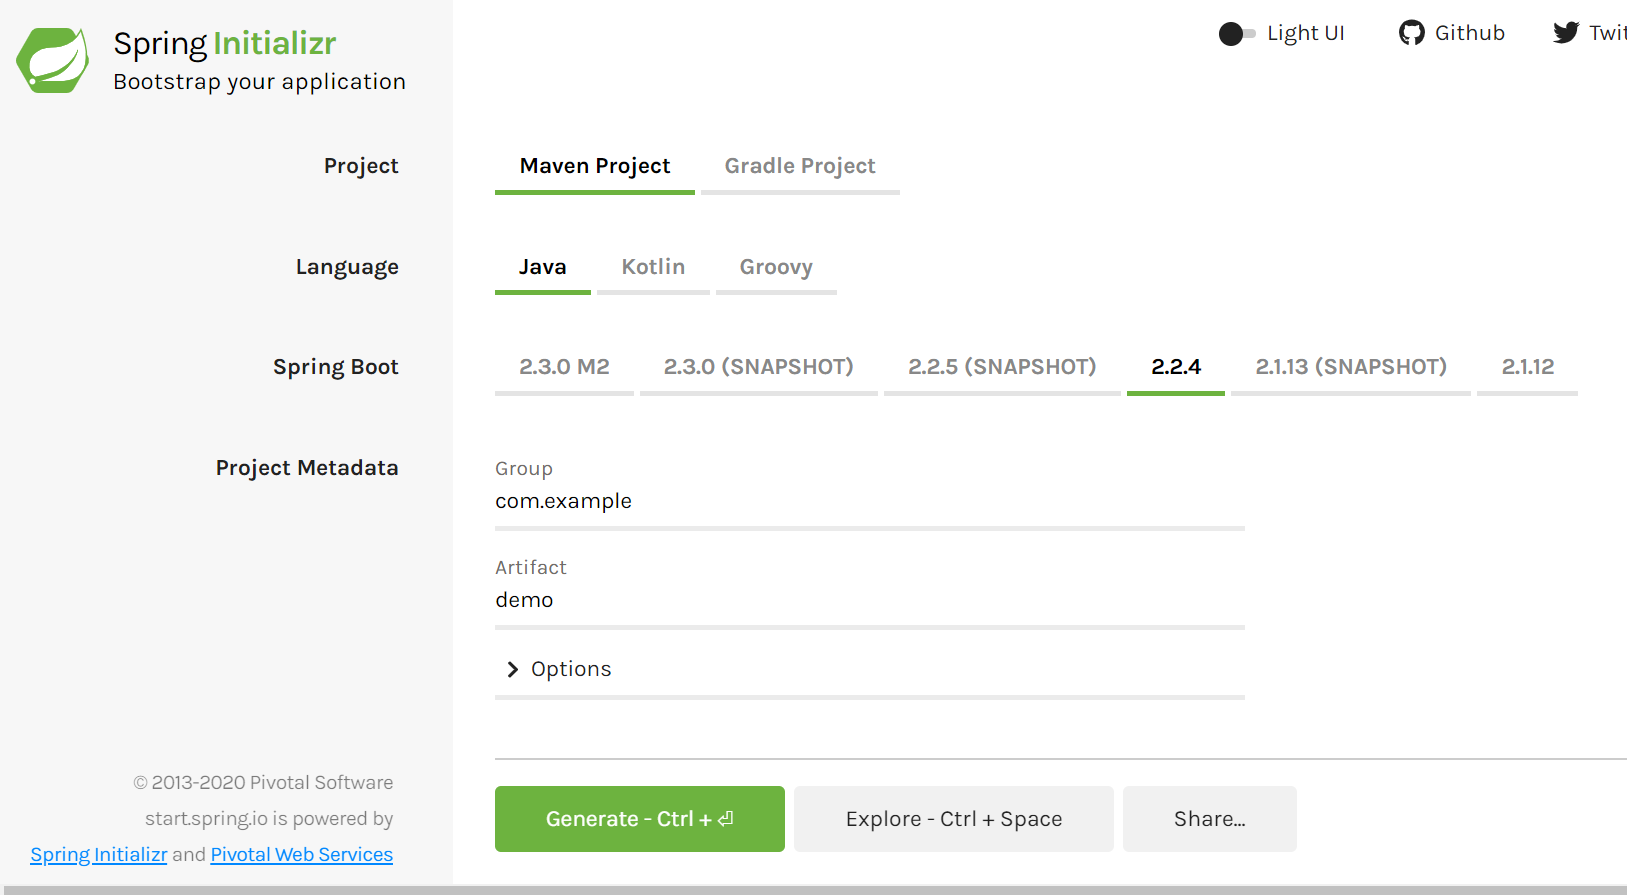Choose Groovy as the language
Screen dimensions: 1627x895
[x=776, y=268]
